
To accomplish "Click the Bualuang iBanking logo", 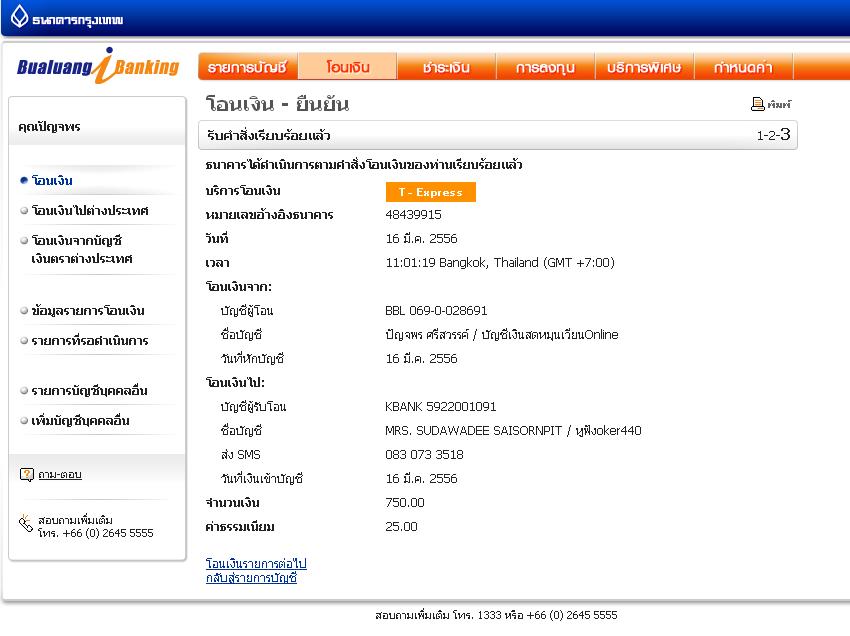I will click(x=98, y=66).
